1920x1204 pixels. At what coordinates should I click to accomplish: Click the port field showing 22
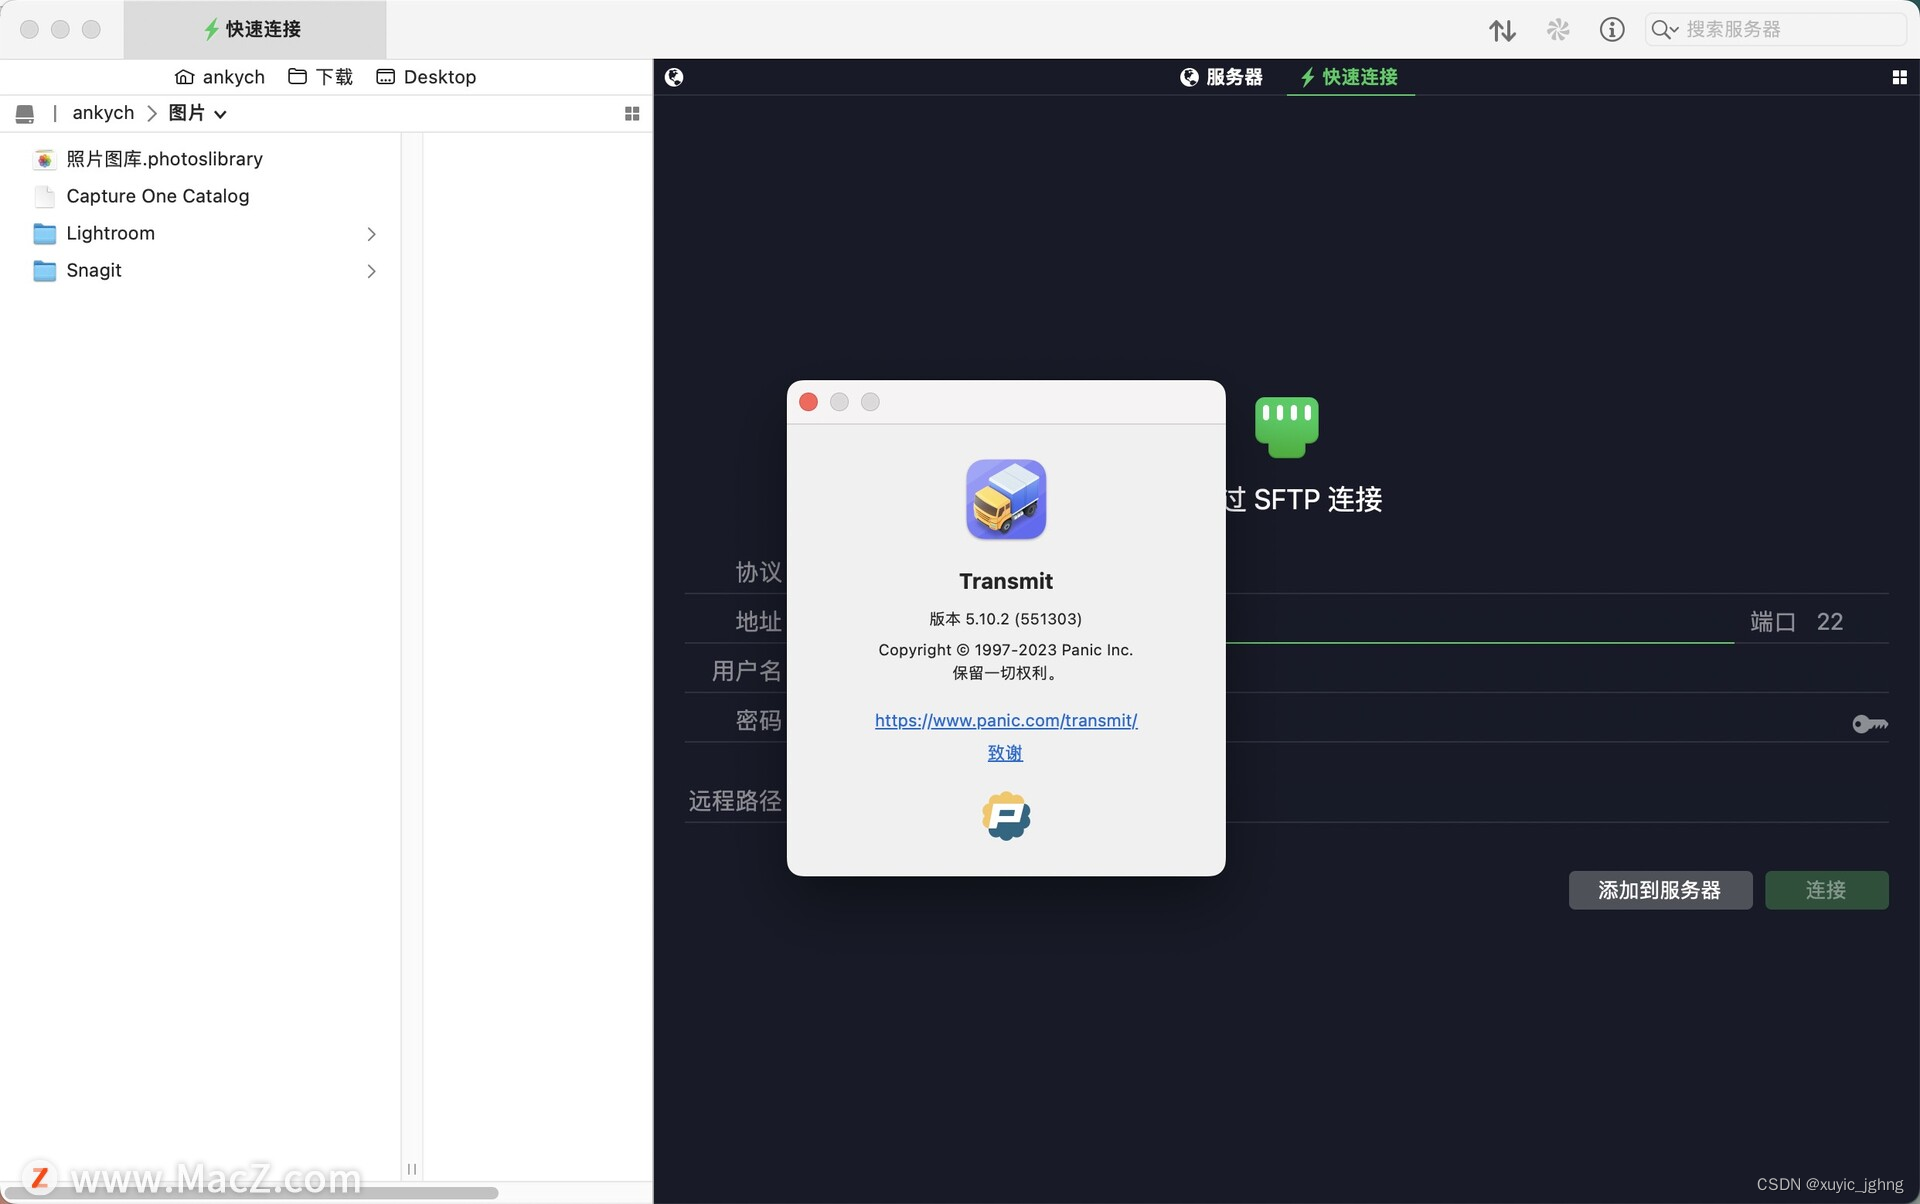[1830, 622]
